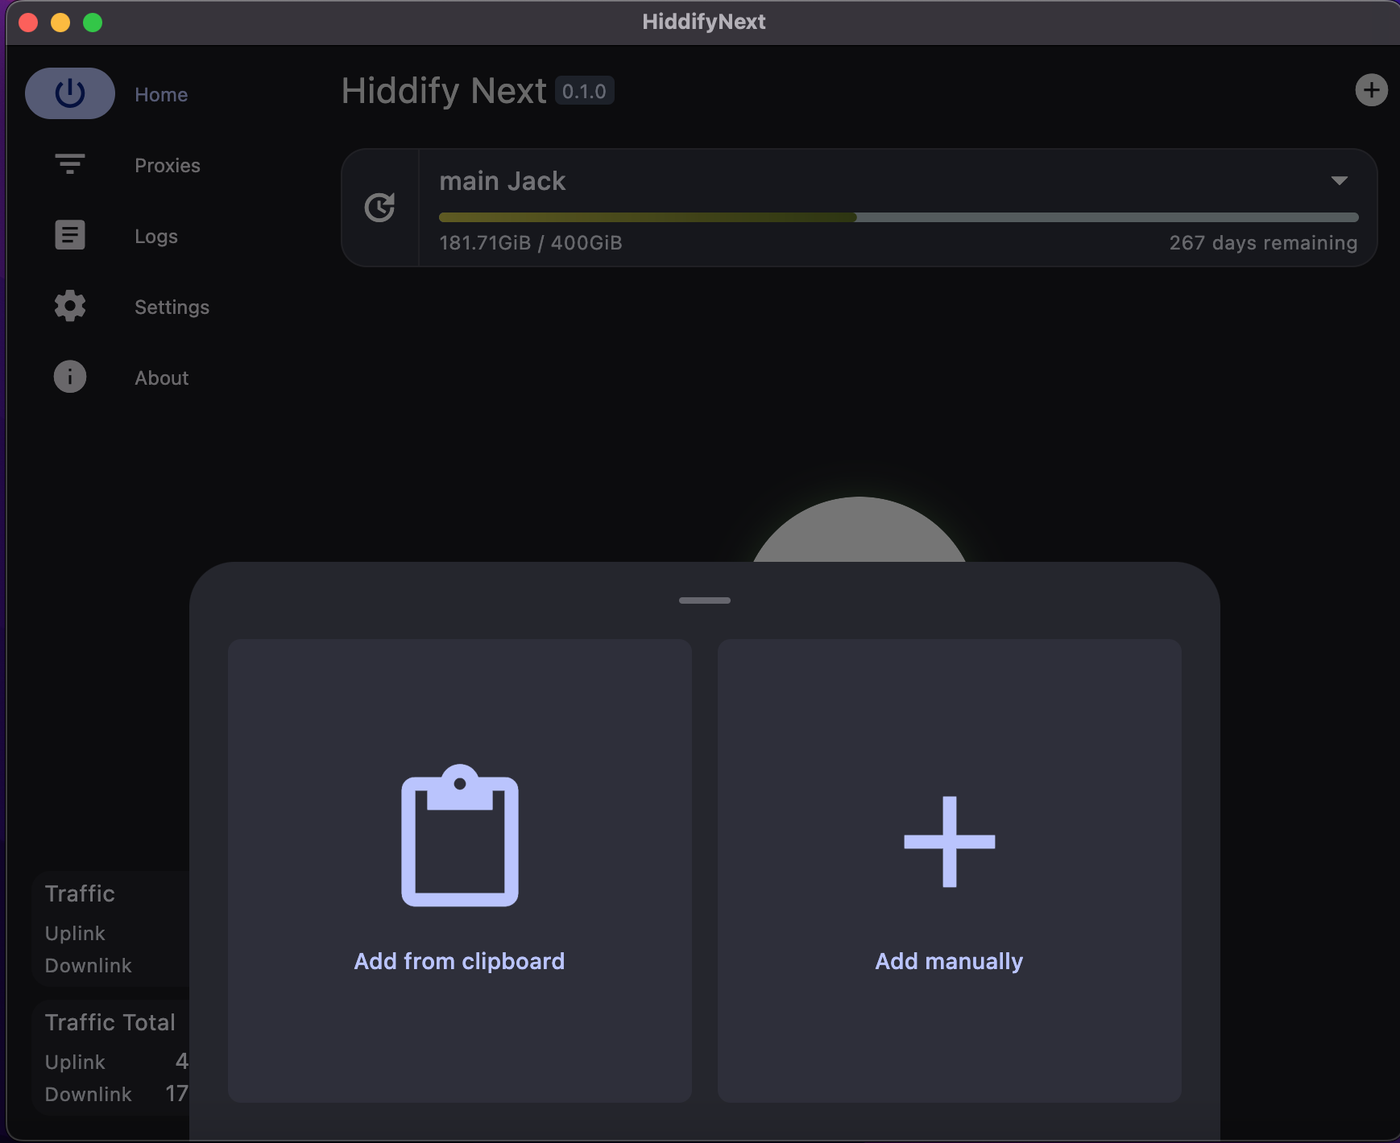Switch to the Logs label
This screenshot has width=1400, height=1143.
coord(156,236)
